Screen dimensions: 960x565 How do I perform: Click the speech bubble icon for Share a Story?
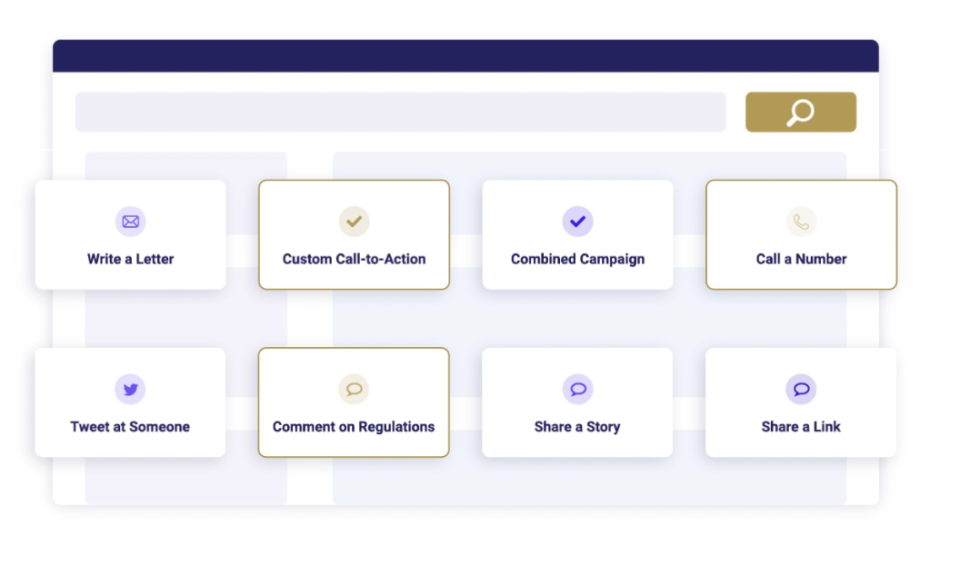click(578, 389)
